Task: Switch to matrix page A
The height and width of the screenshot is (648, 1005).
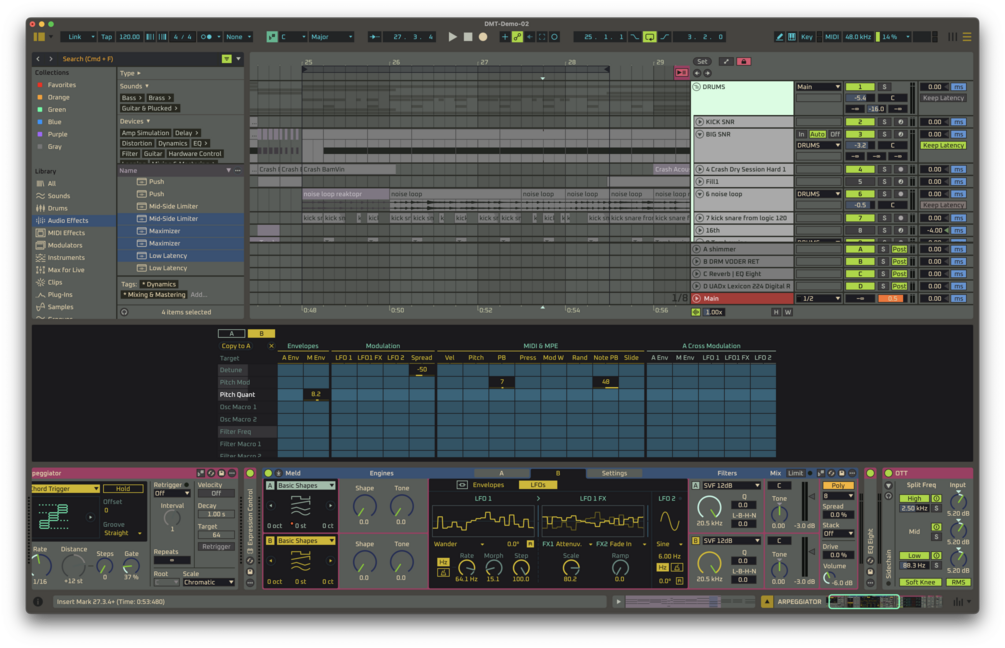Action: 231,333
